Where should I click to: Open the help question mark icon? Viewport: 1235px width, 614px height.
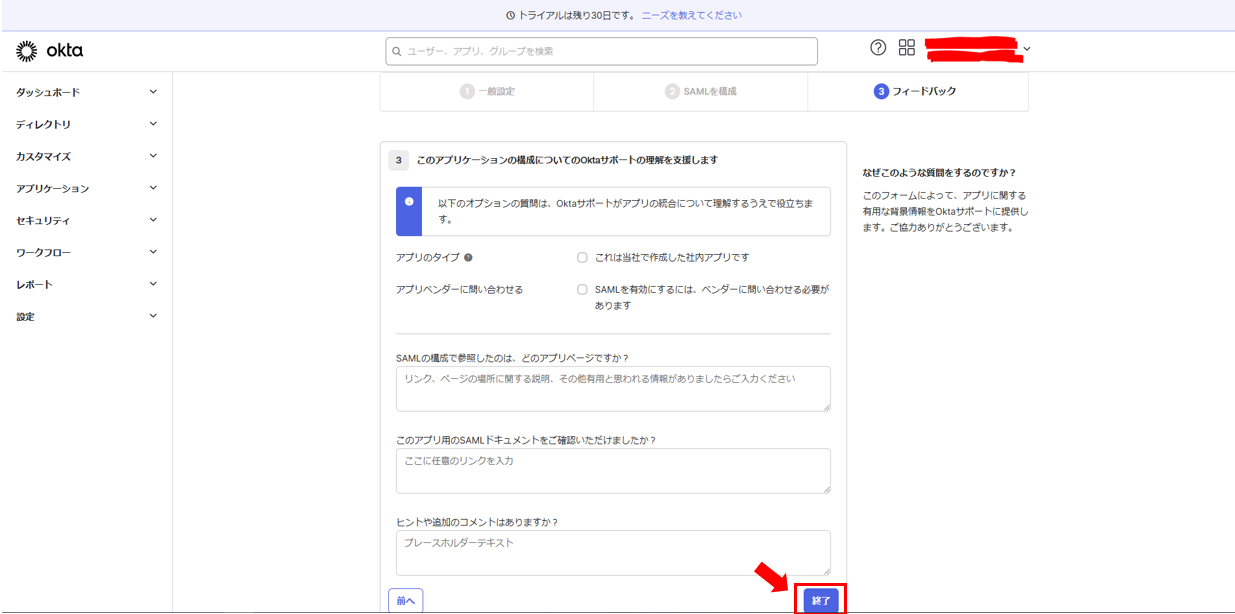click(x=878, y=48)
